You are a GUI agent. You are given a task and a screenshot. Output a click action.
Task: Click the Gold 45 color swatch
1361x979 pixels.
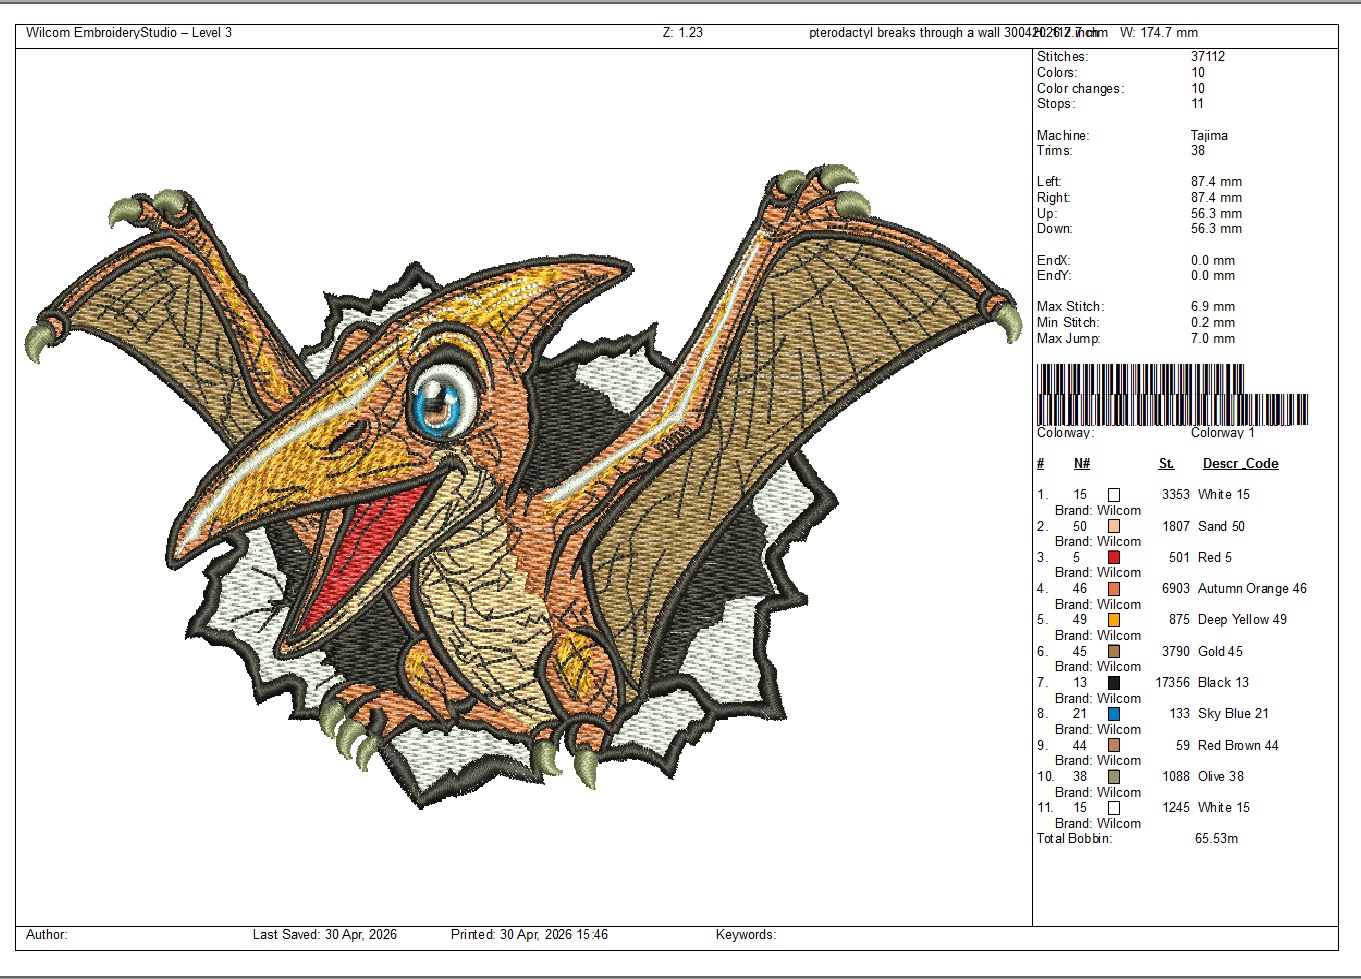pyautogui.click(x=1113, y=652)
